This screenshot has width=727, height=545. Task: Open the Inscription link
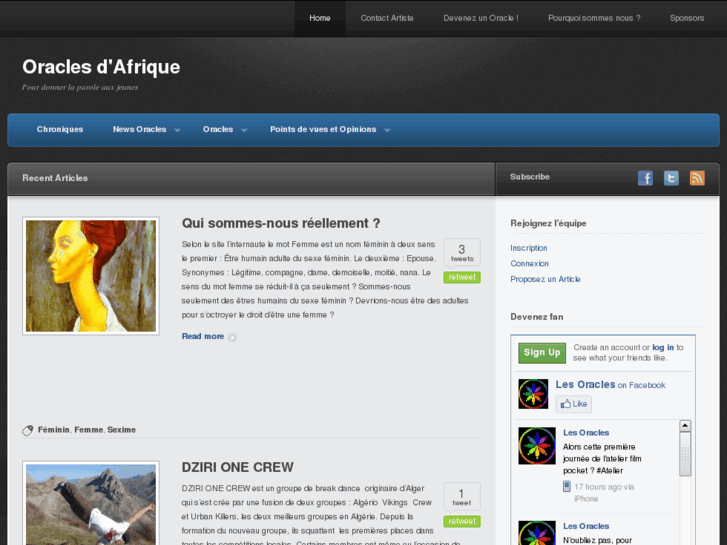[x=529, y=248]
